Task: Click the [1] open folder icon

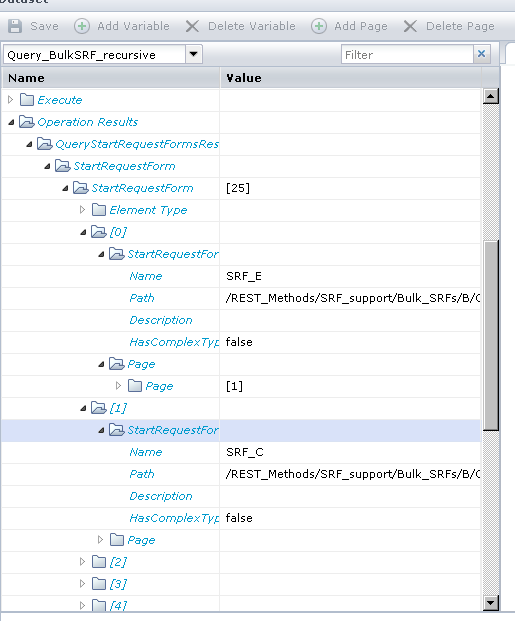Action: tap(99, 407)
